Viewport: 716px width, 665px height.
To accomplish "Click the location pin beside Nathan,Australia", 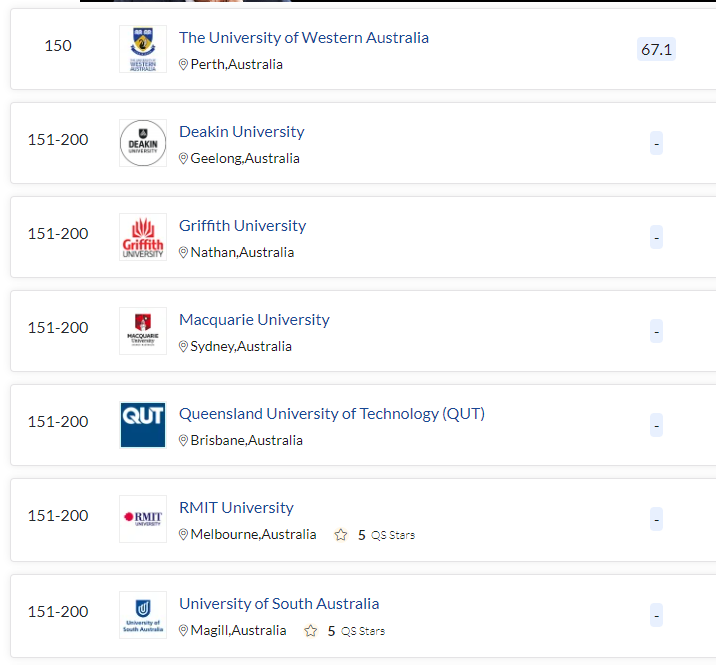I will tap(183, 253).
